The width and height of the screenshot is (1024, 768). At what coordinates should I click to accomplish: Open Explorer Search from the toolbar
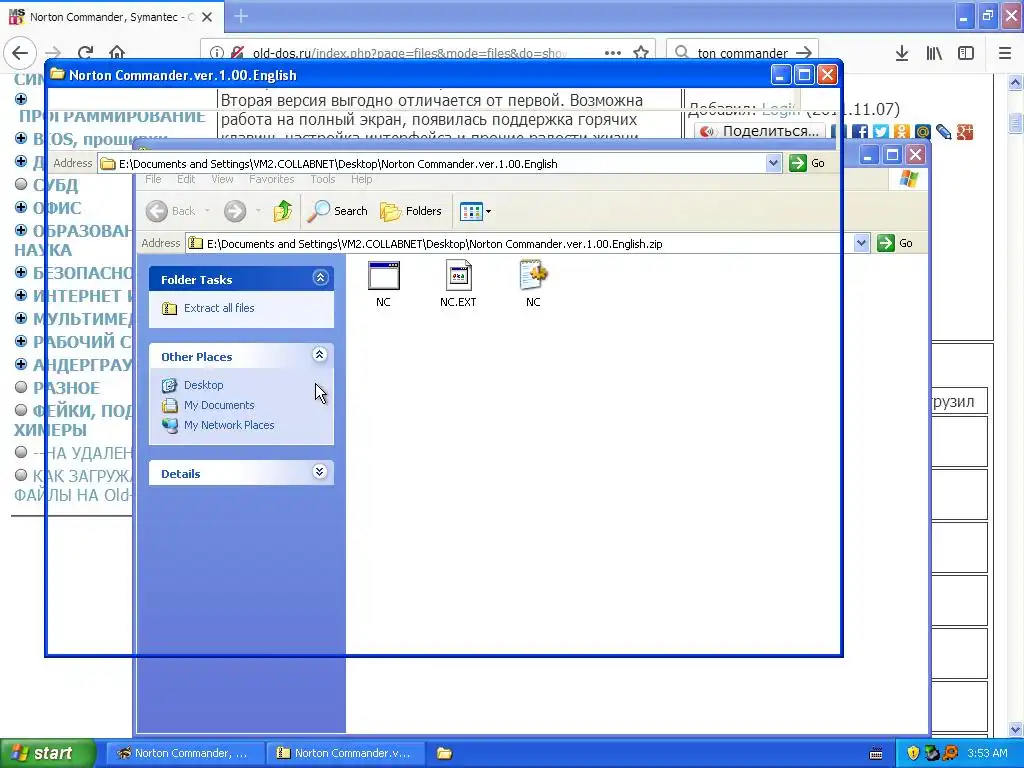pos(338,211)
